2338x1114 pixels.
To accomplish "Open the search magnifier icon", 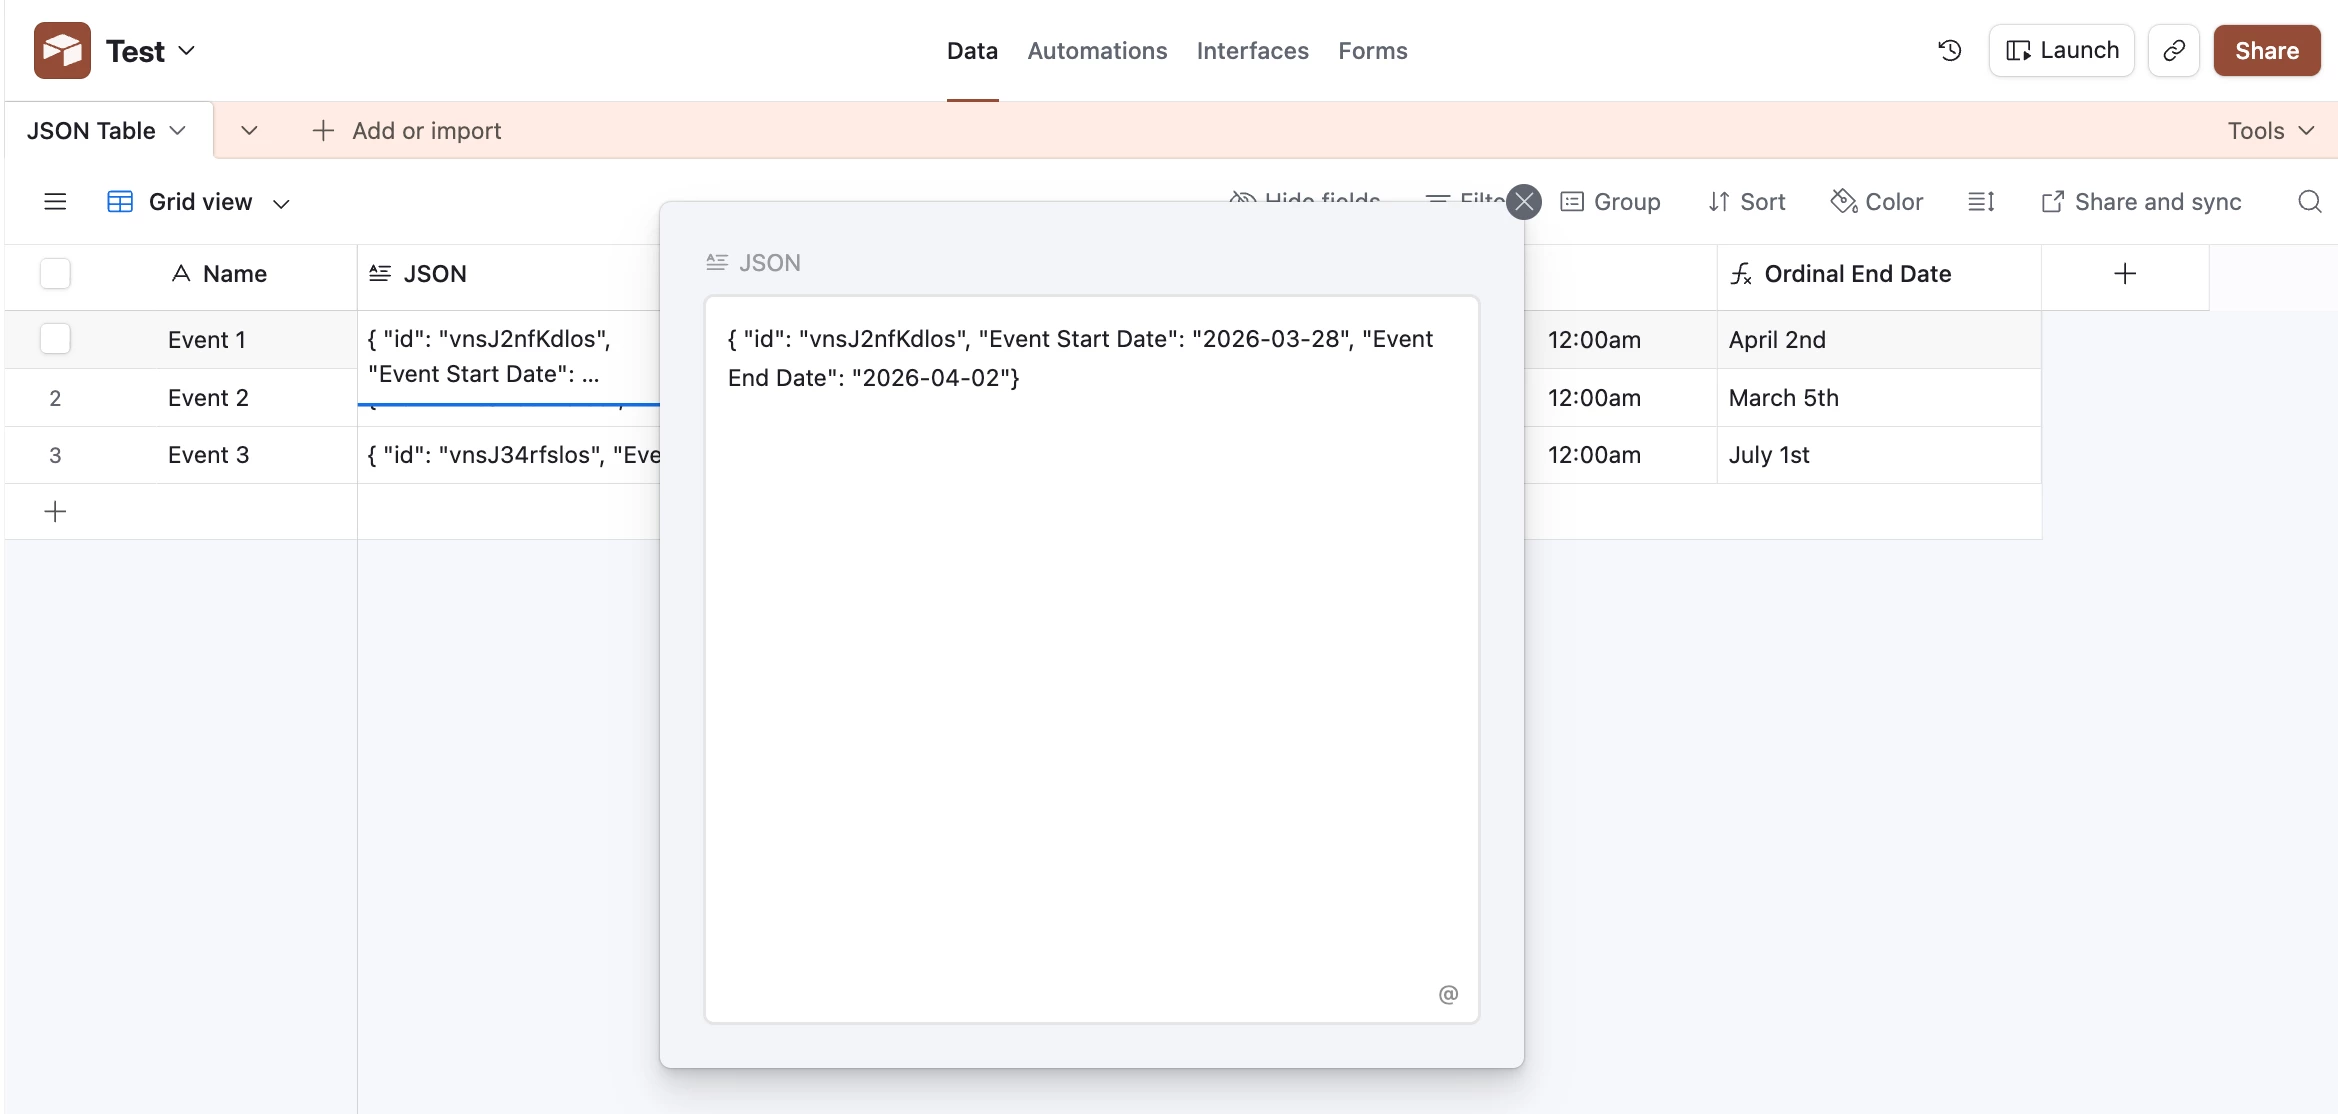I will [2309, 202].
